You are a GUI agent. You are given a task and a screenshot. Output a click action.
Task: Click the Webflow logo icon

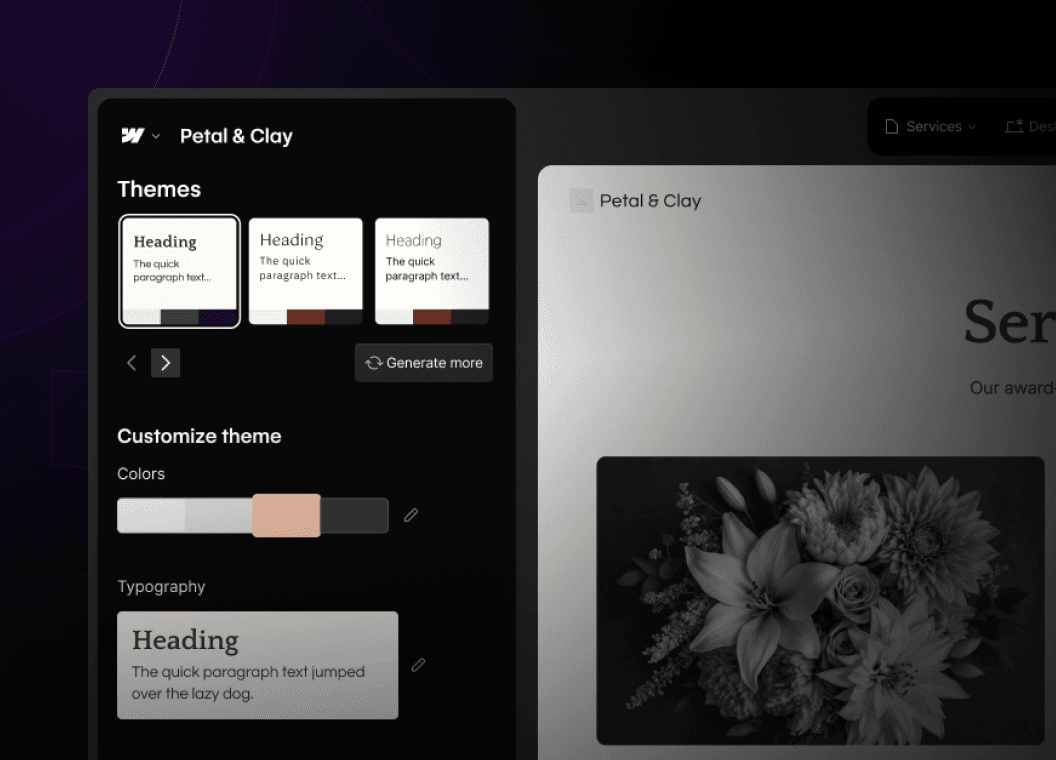[x=133, y=136]
